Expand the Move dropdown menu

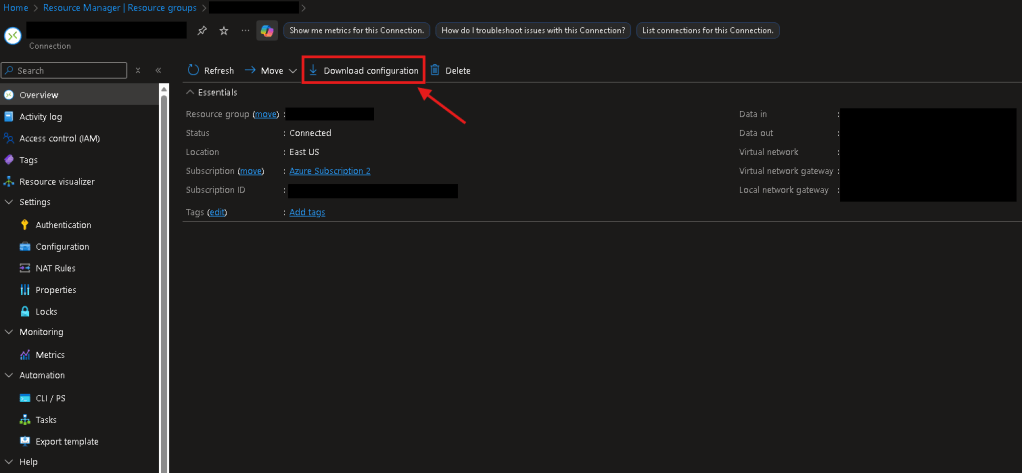pos(292,71)
